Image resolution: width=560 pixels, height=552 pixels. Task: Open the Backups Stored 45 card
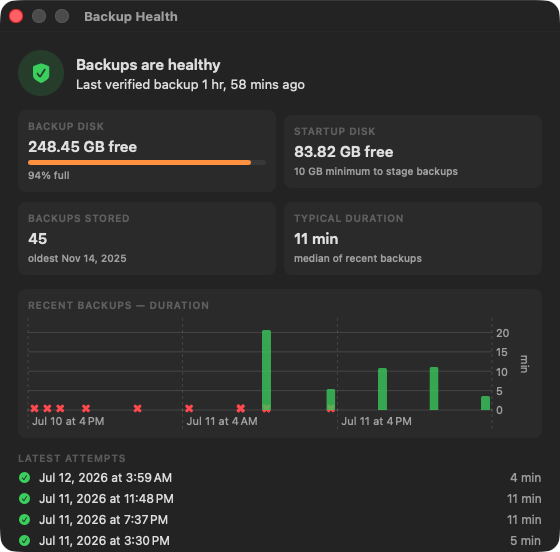point(147,239)
